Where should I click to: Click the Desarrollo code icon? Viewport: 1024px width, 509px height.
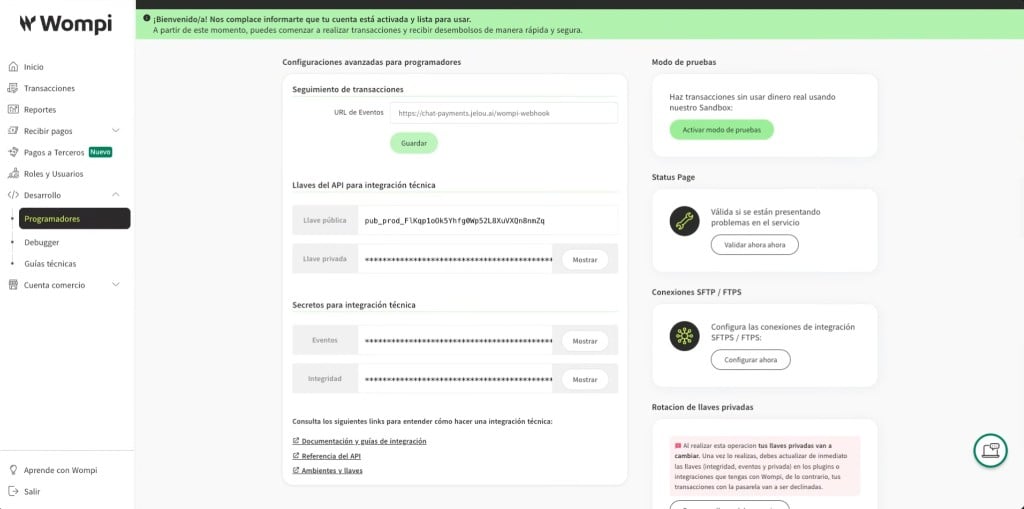coord(13,195)
